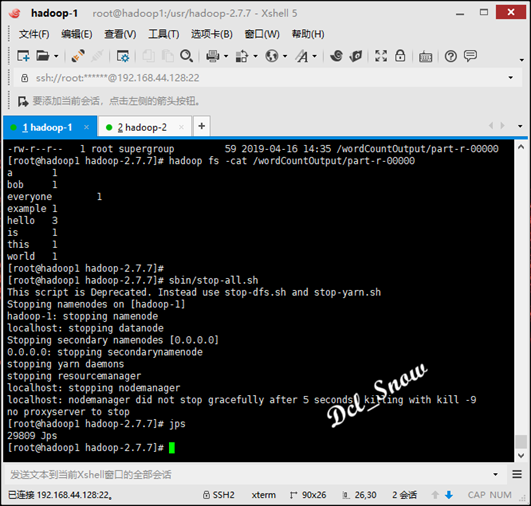The height and width of the screenshot is (506, 531).
Task: Click the 26,30 cursor position status
Action: (x=359, y=495)
